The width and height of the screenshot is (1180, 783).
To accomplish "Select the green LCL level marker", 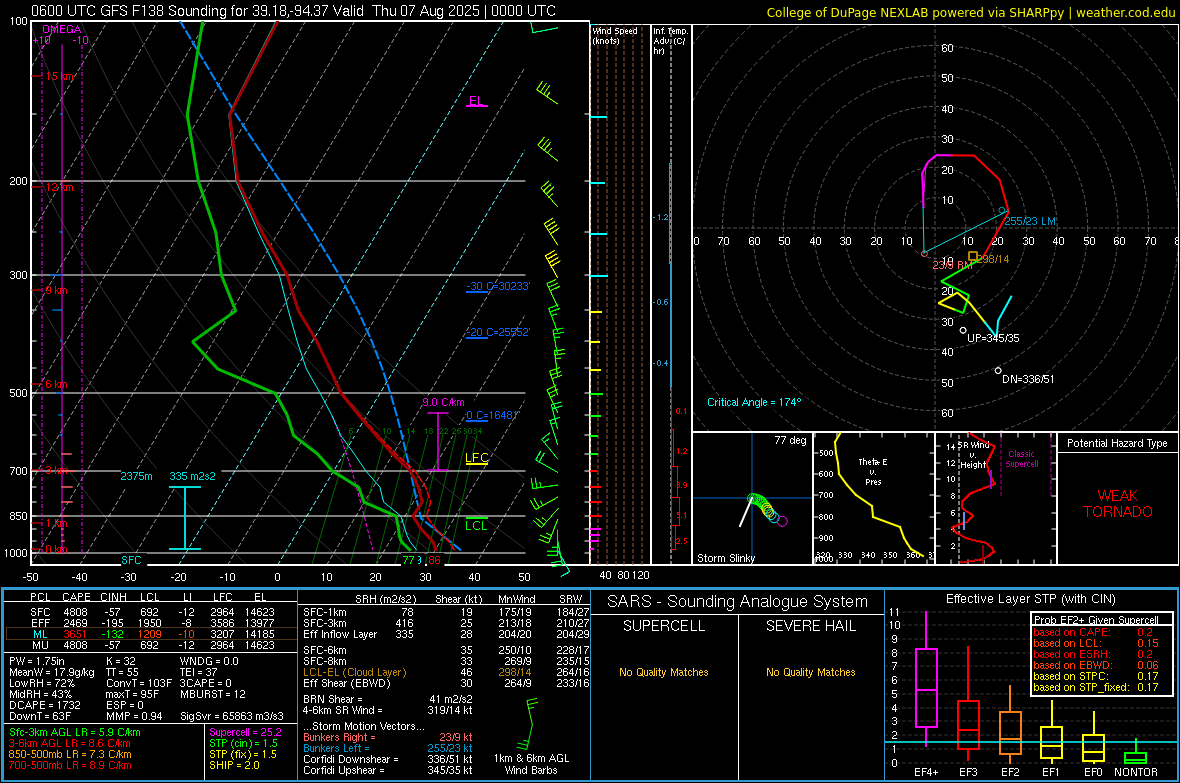I will point(476,524).
